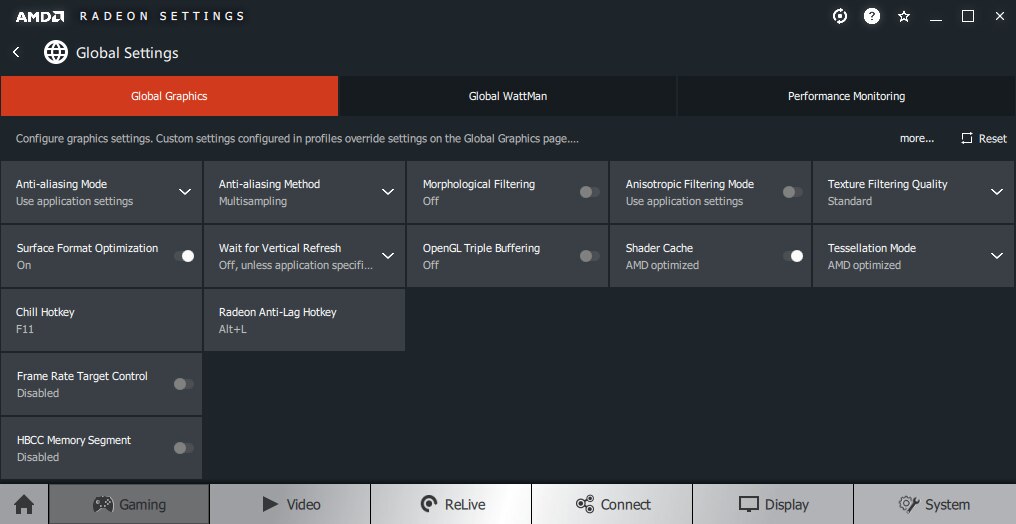Open the Display section label

click(787, 504)
